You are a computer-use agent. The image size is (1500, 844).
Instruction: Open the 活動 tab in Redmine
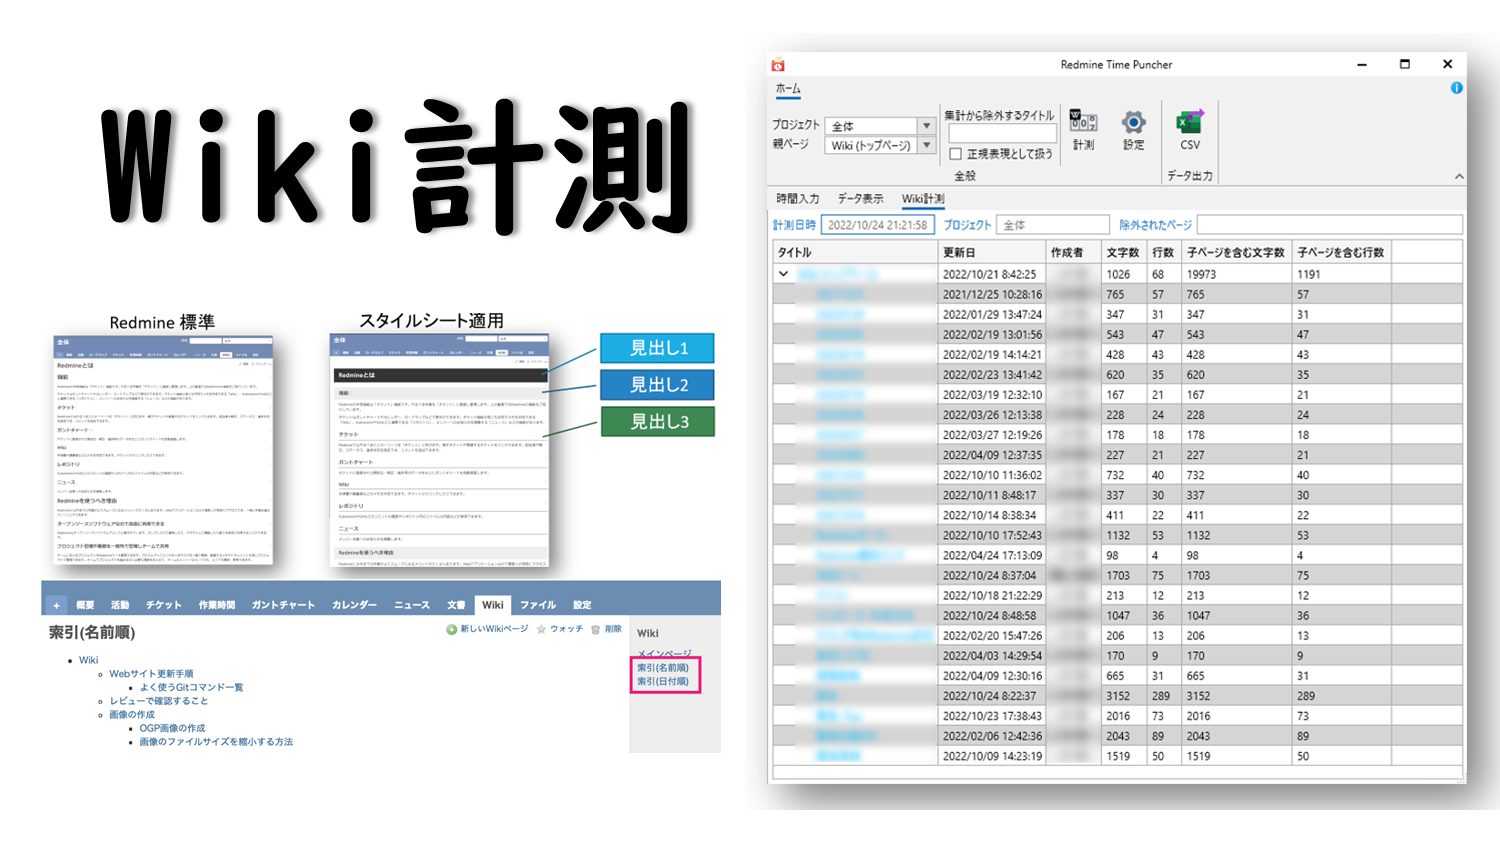120,605
